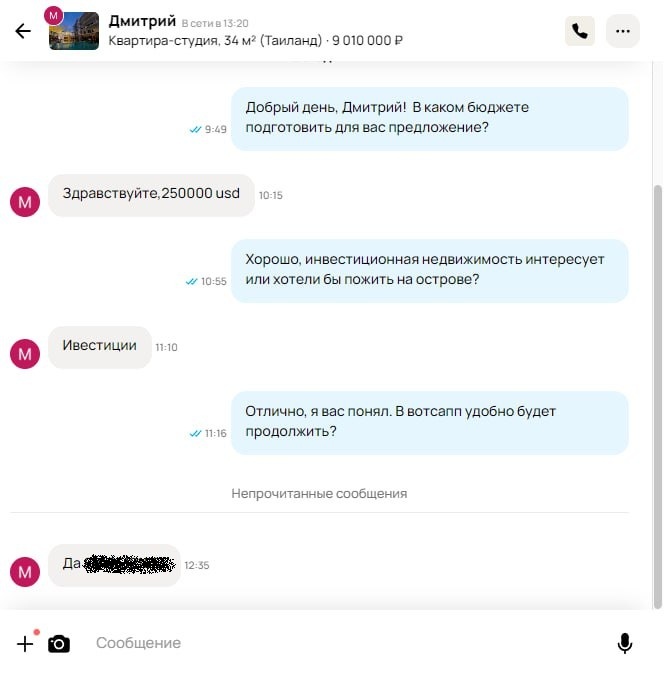This screenshot has height=676, width=669.
Task: Select the message about вотсапп
Action: pos(429,423)
